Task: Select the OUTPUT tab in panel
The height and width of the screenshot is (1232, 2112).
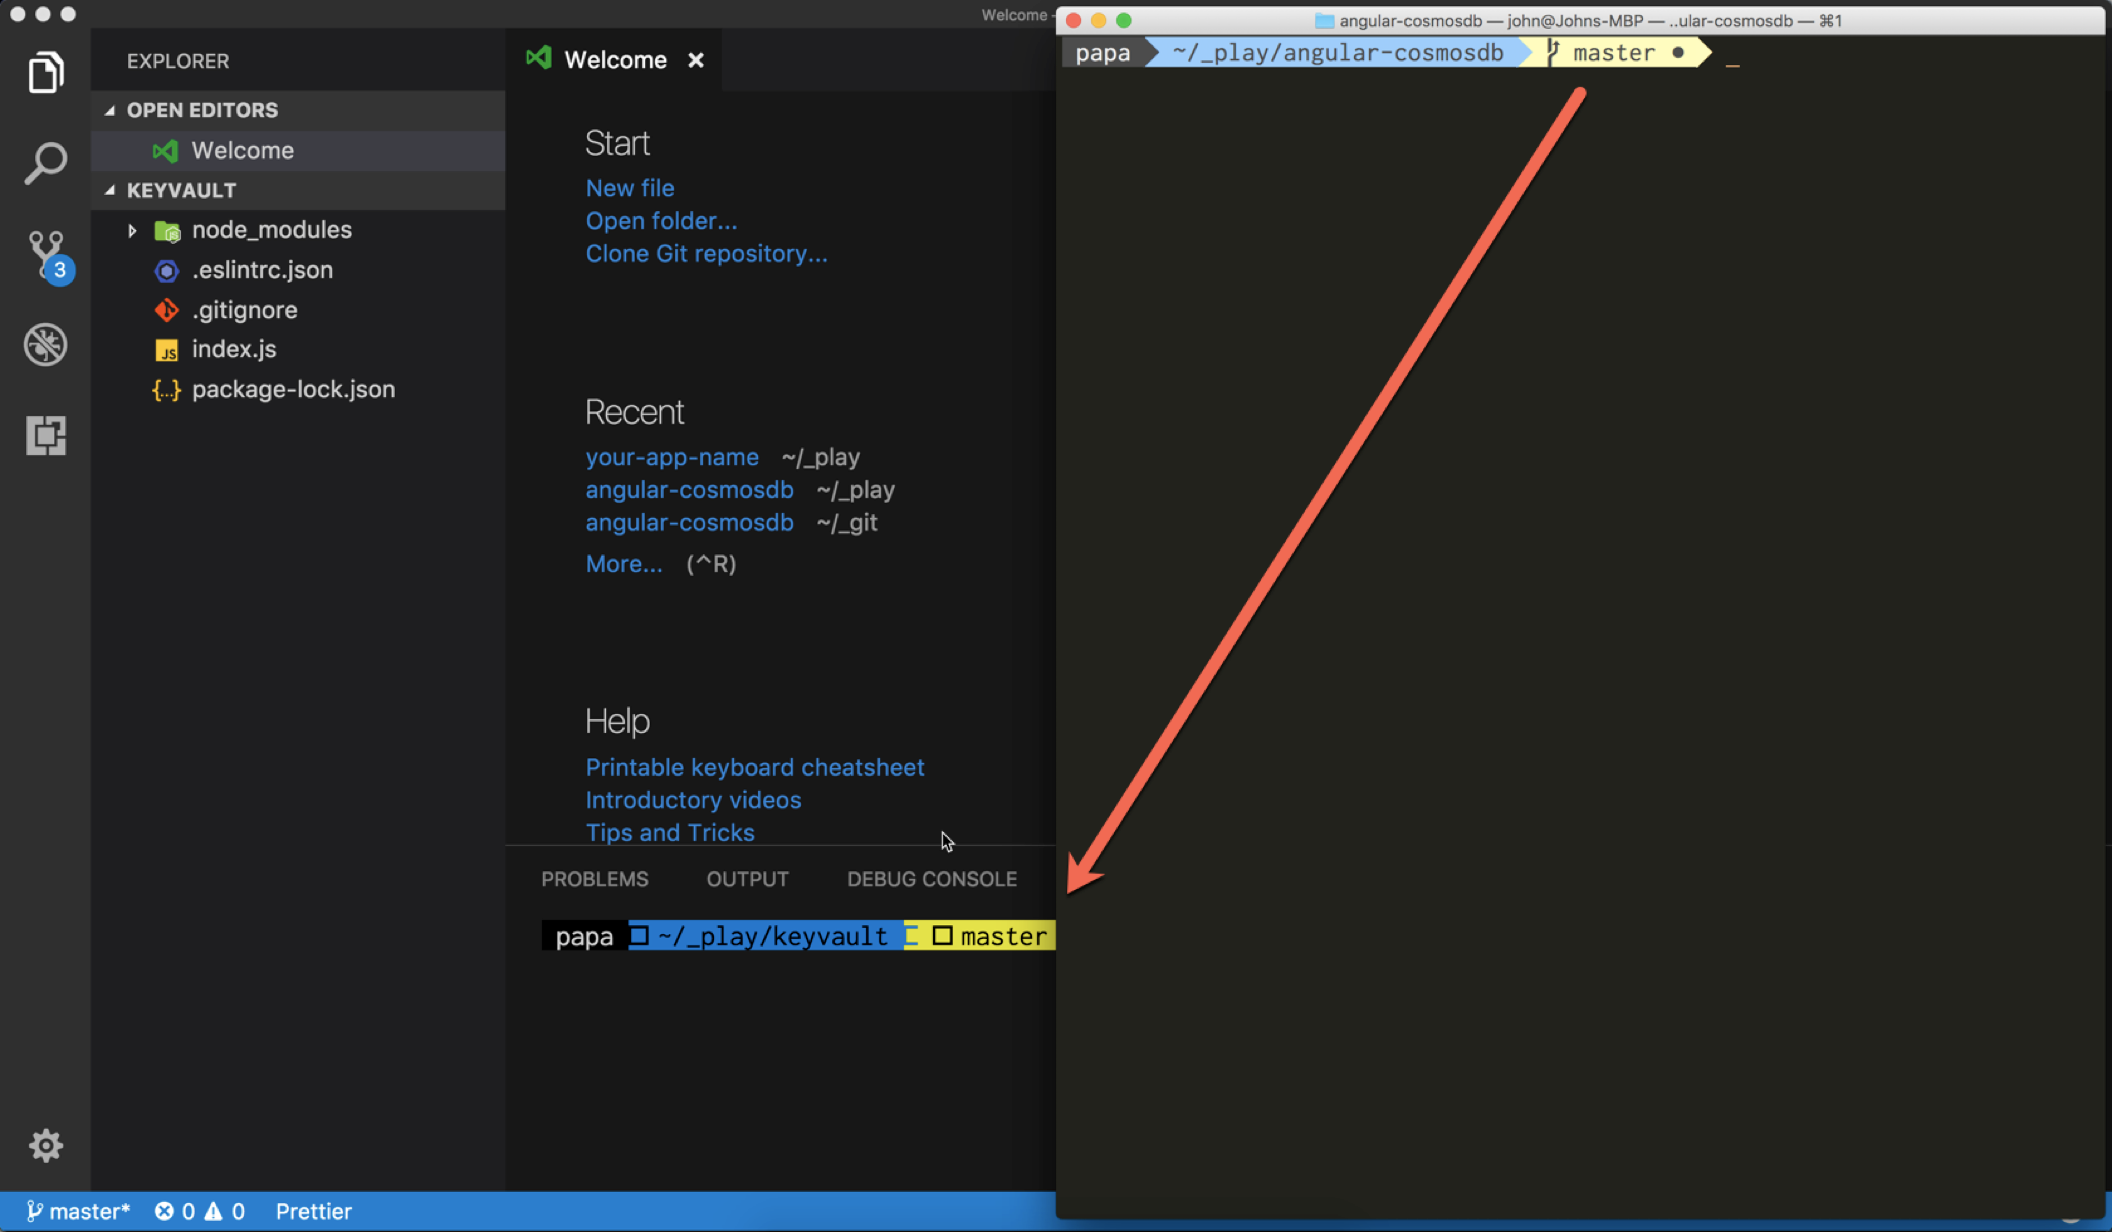Action: (747, 877)
